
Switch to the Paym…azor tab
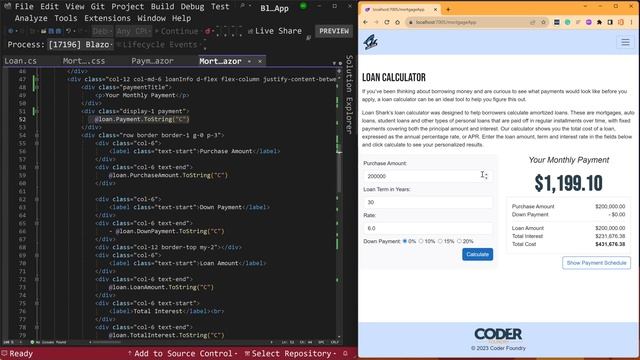coord(152,61)
